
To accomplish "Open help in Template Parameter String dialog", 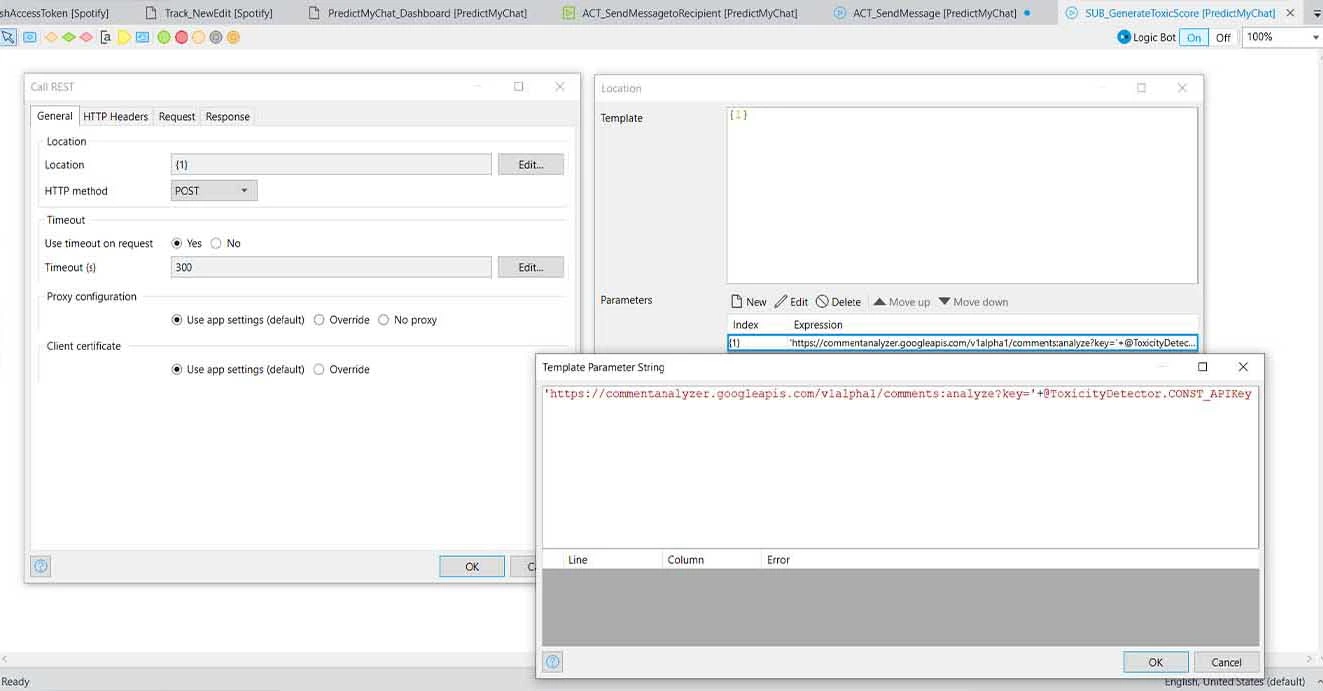I will tap(553, 661).
